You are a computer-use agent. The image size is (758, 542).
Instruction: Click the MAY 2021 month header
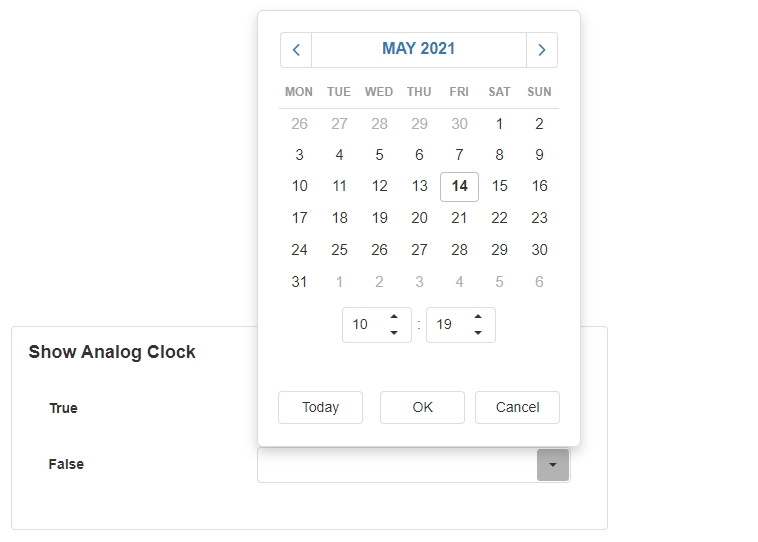(x=419, y=49)
